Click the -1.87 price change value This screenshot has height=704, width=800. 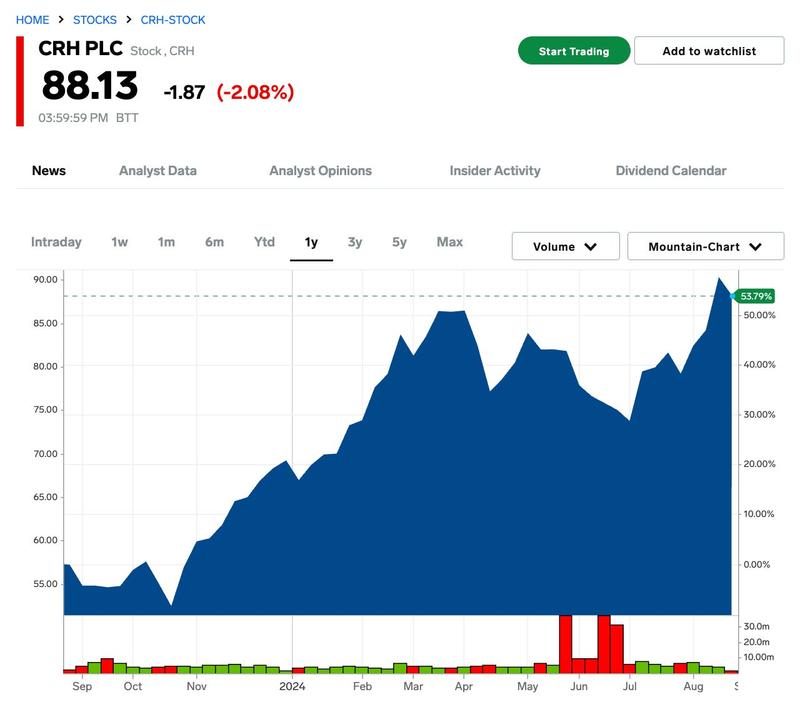[x=184, y=92]
